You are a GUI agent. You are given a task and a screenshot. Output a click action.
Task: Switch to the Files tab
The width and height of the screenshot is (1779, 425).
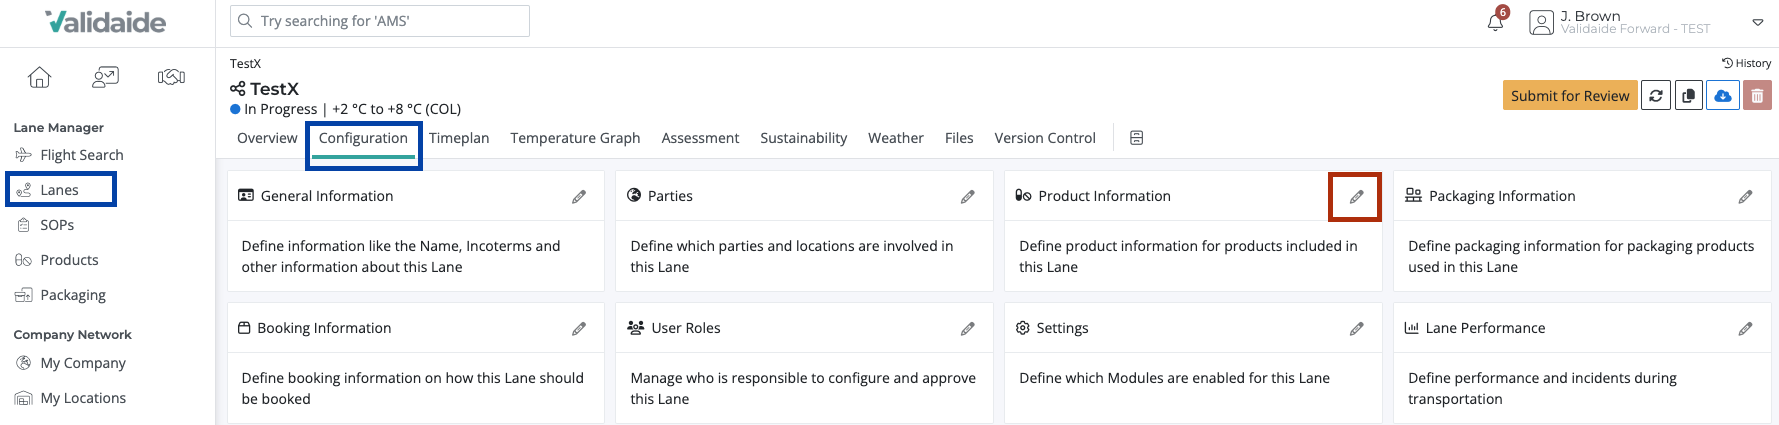click(x=959, y=138)
